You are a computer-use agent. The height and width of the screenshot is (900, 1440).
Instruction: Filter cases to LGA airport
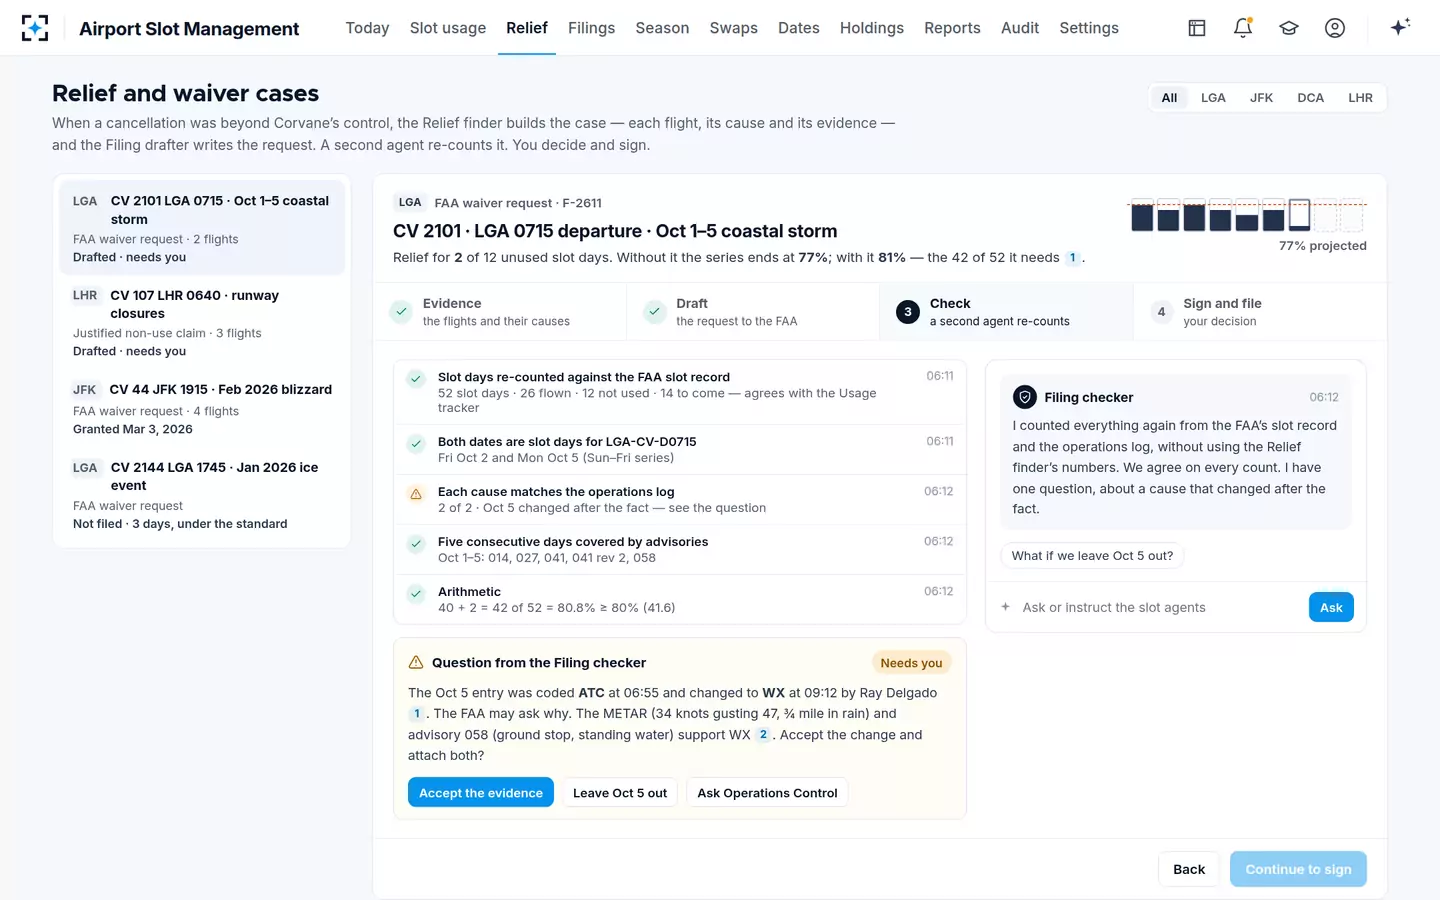click(1213, 98)
